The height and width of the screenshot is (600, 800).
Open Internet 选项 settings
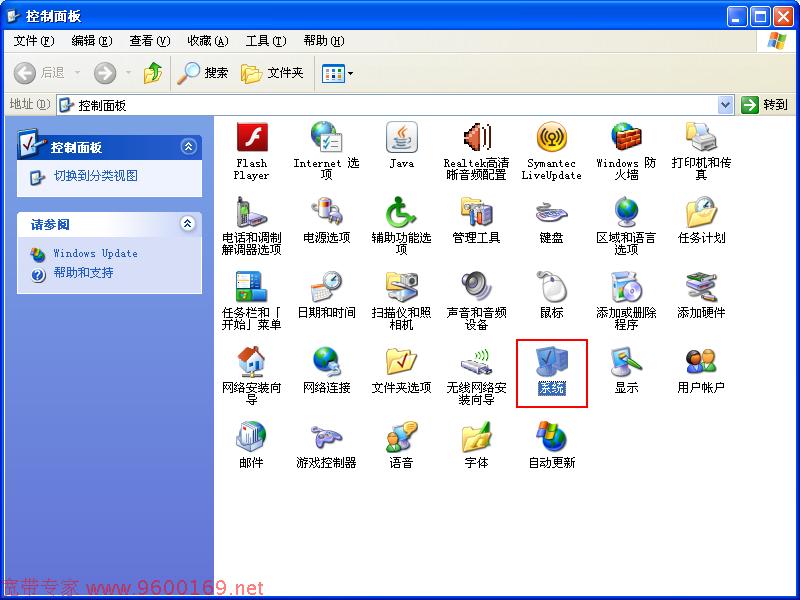(x=327, y=151)
